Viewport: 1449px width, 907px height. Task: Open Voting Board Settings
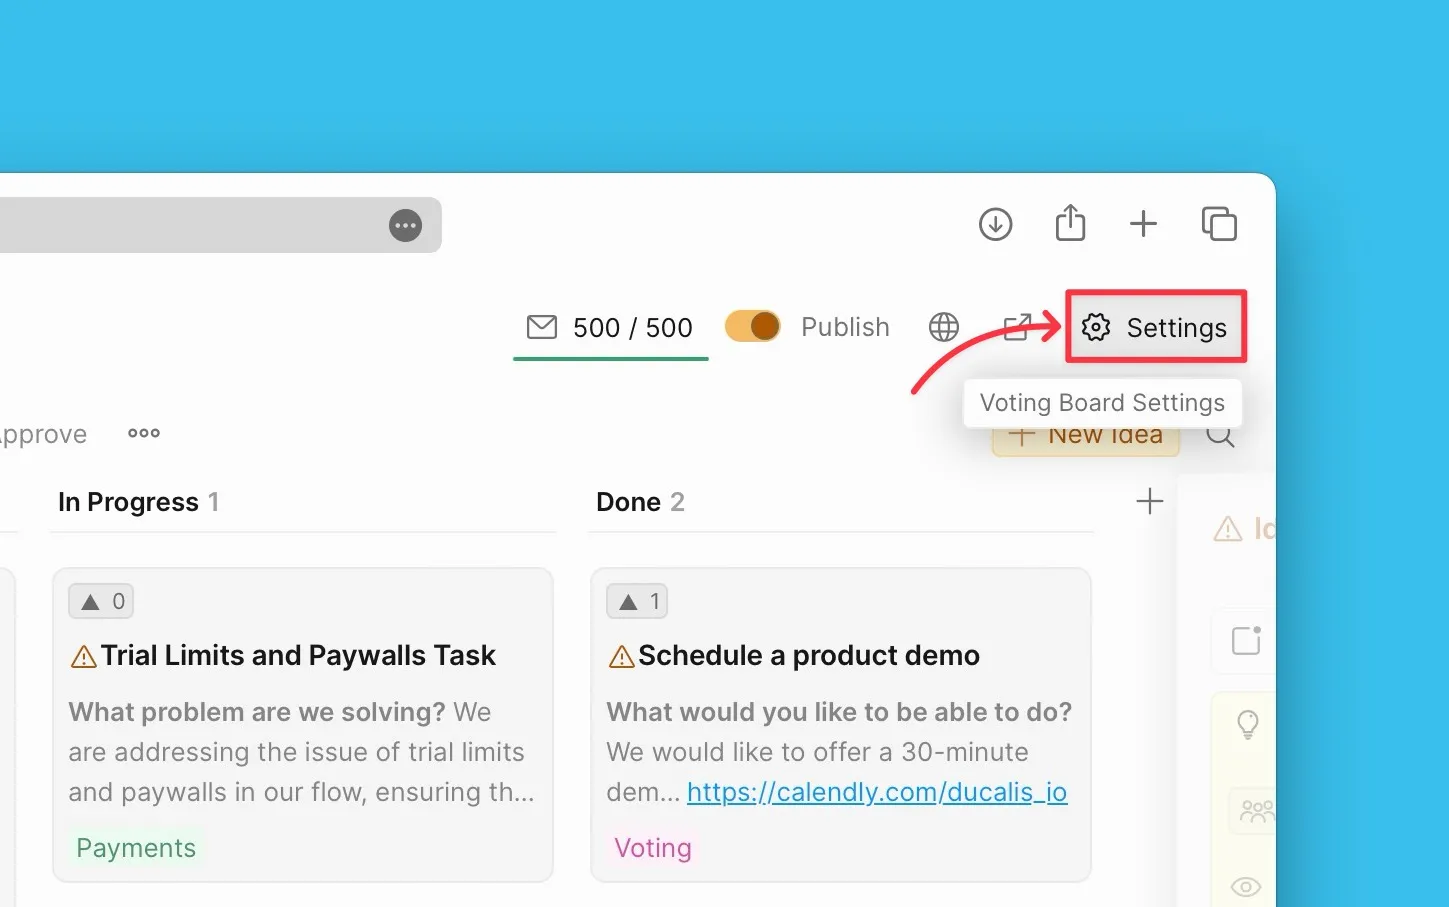[x=1155, y=327]
